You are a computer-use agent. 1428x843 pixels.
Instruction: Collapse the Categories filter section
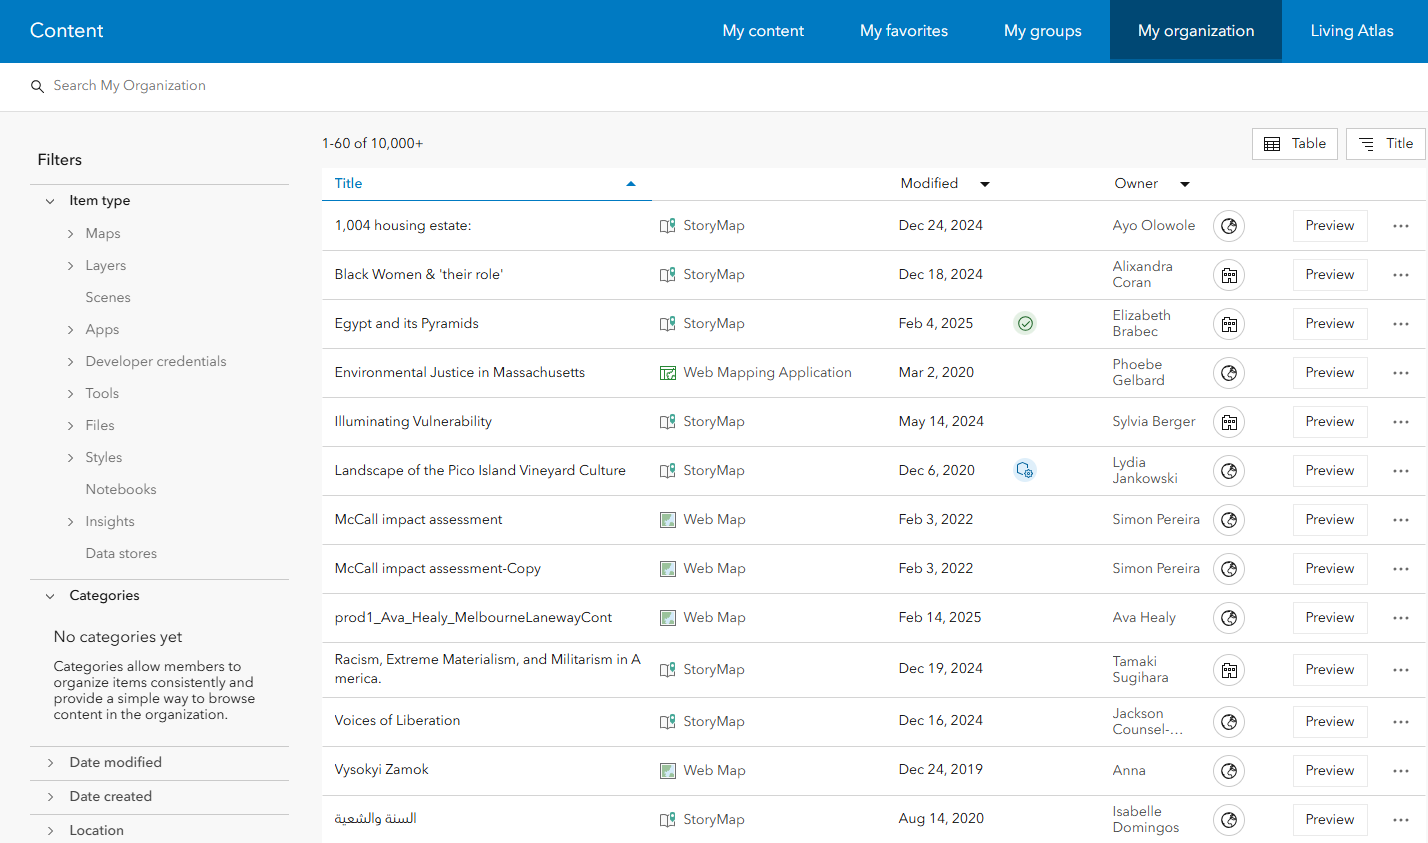point(50,596)
